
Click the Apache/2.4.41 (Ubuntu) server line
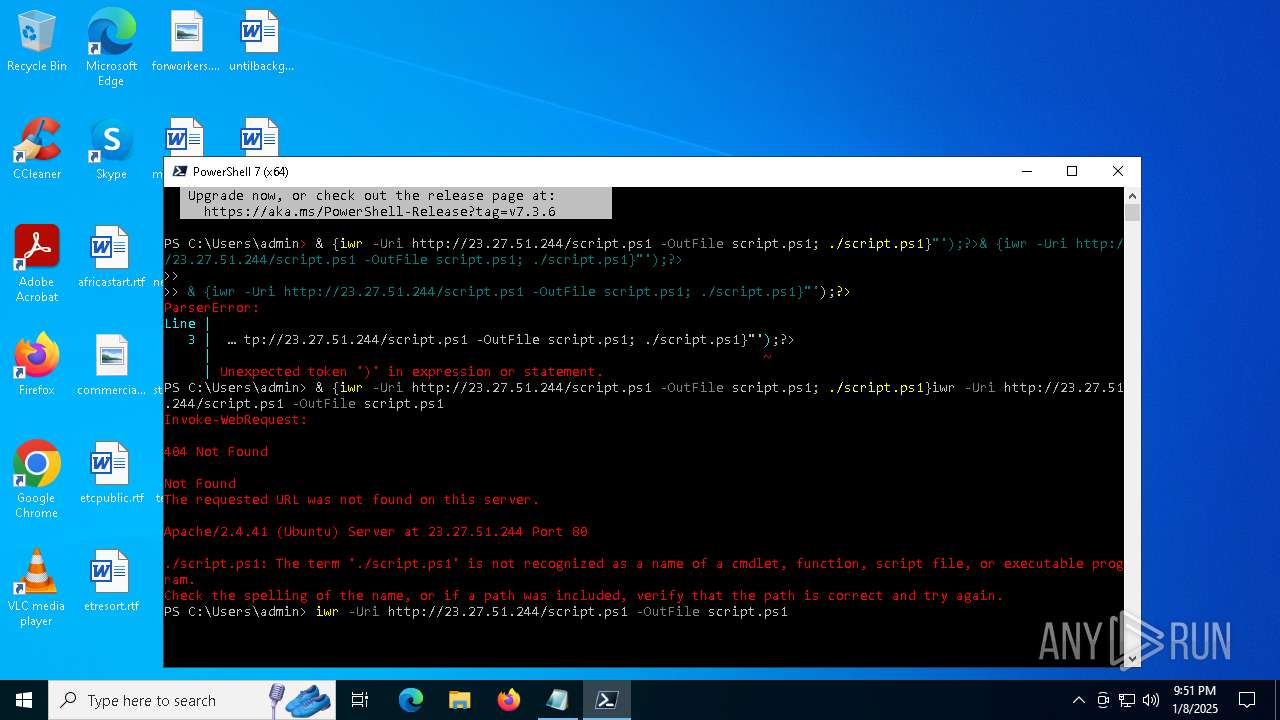coord(376,531)
